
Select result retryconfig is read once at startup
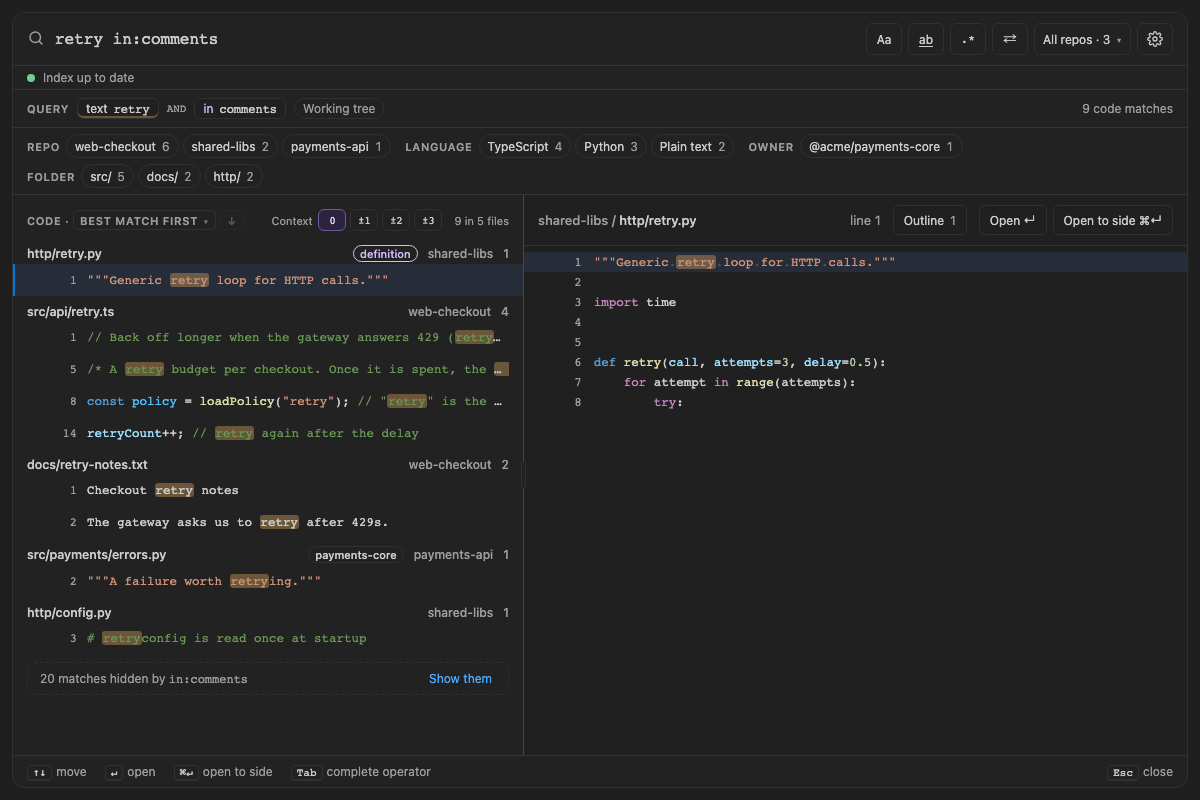[x=268, y=638]
